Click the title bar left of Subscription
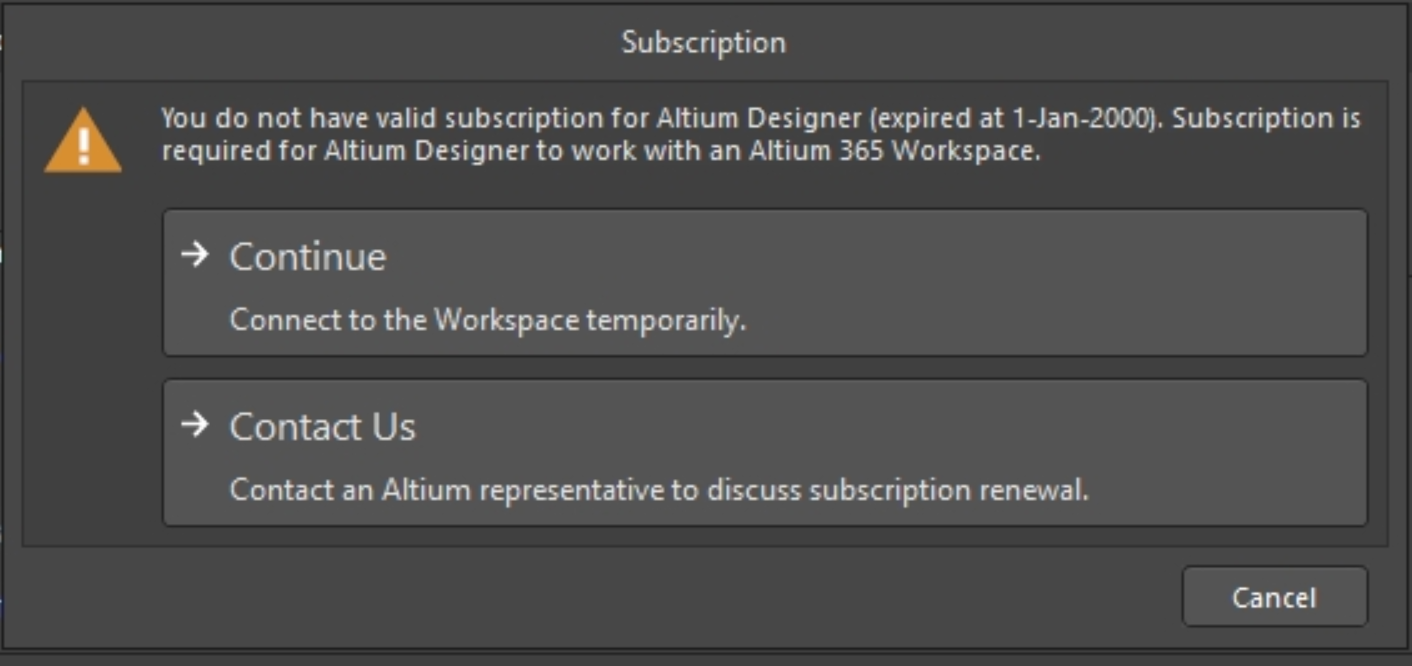 pos(300,43)
